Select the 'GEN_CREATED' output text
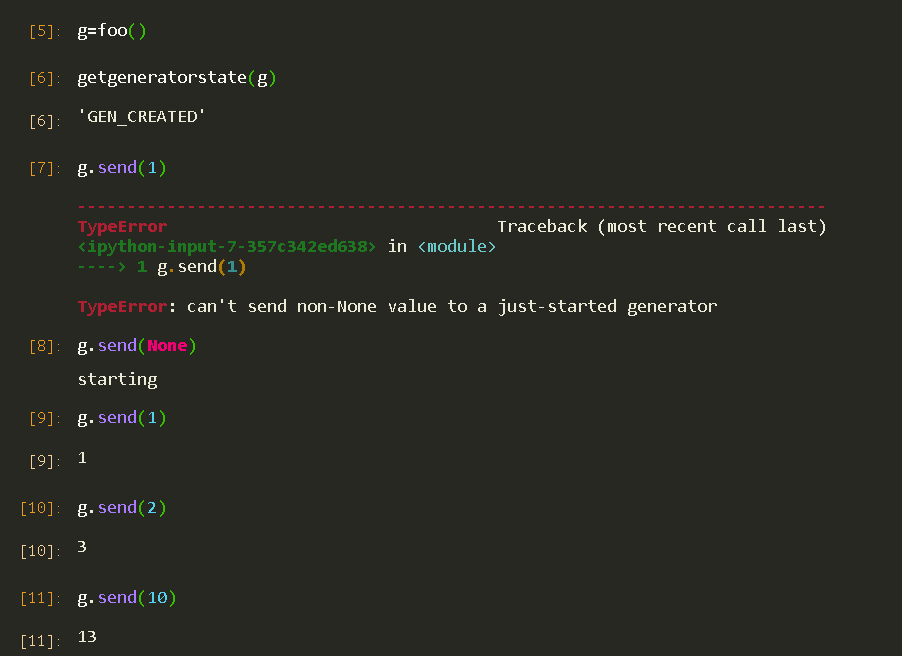Viewport: 902px width, 656px height. [142, 117]
